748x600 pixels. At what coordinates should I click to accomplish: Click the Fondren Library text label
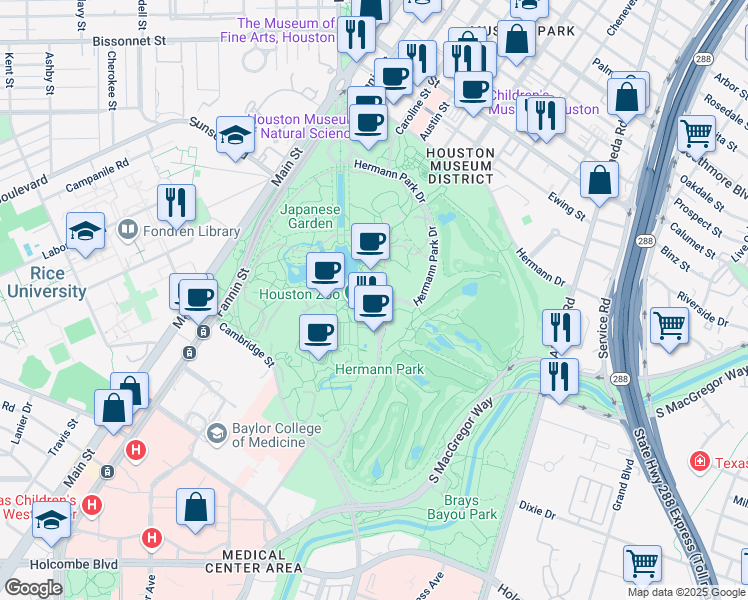(191, 231)
